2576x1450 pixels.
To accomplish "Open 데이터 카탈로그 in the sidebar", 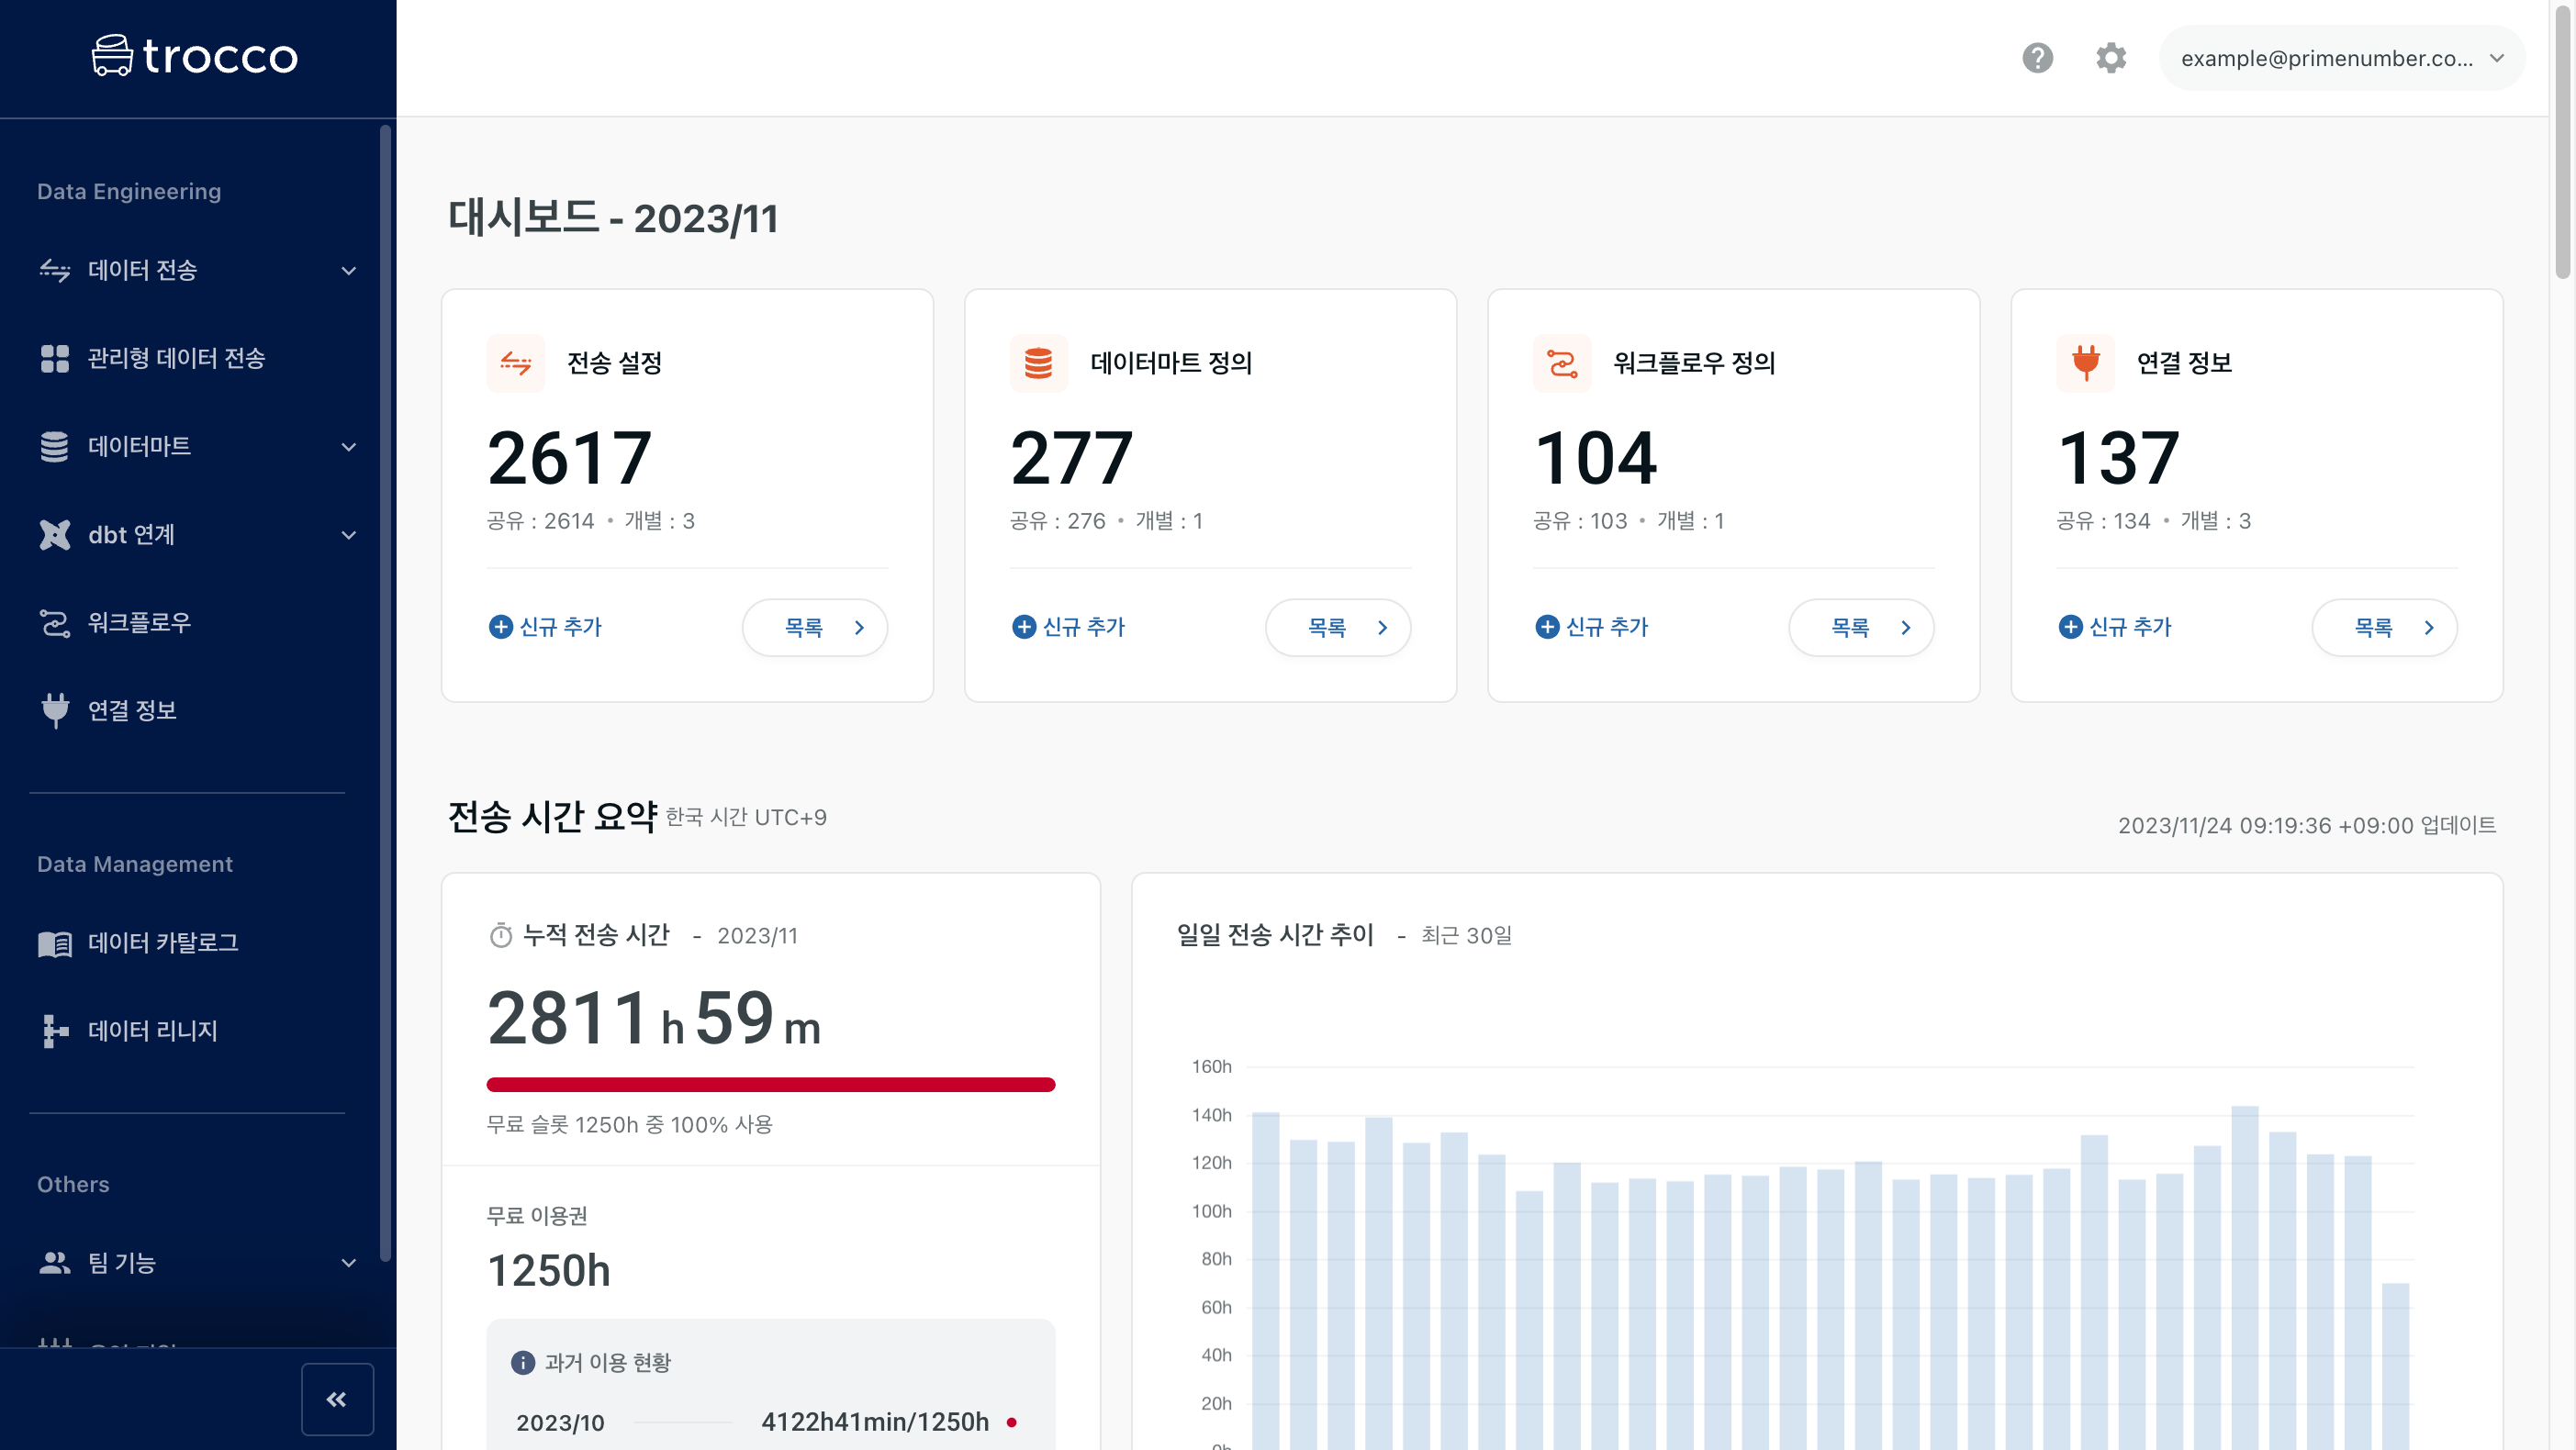I will tap(162, 942).
